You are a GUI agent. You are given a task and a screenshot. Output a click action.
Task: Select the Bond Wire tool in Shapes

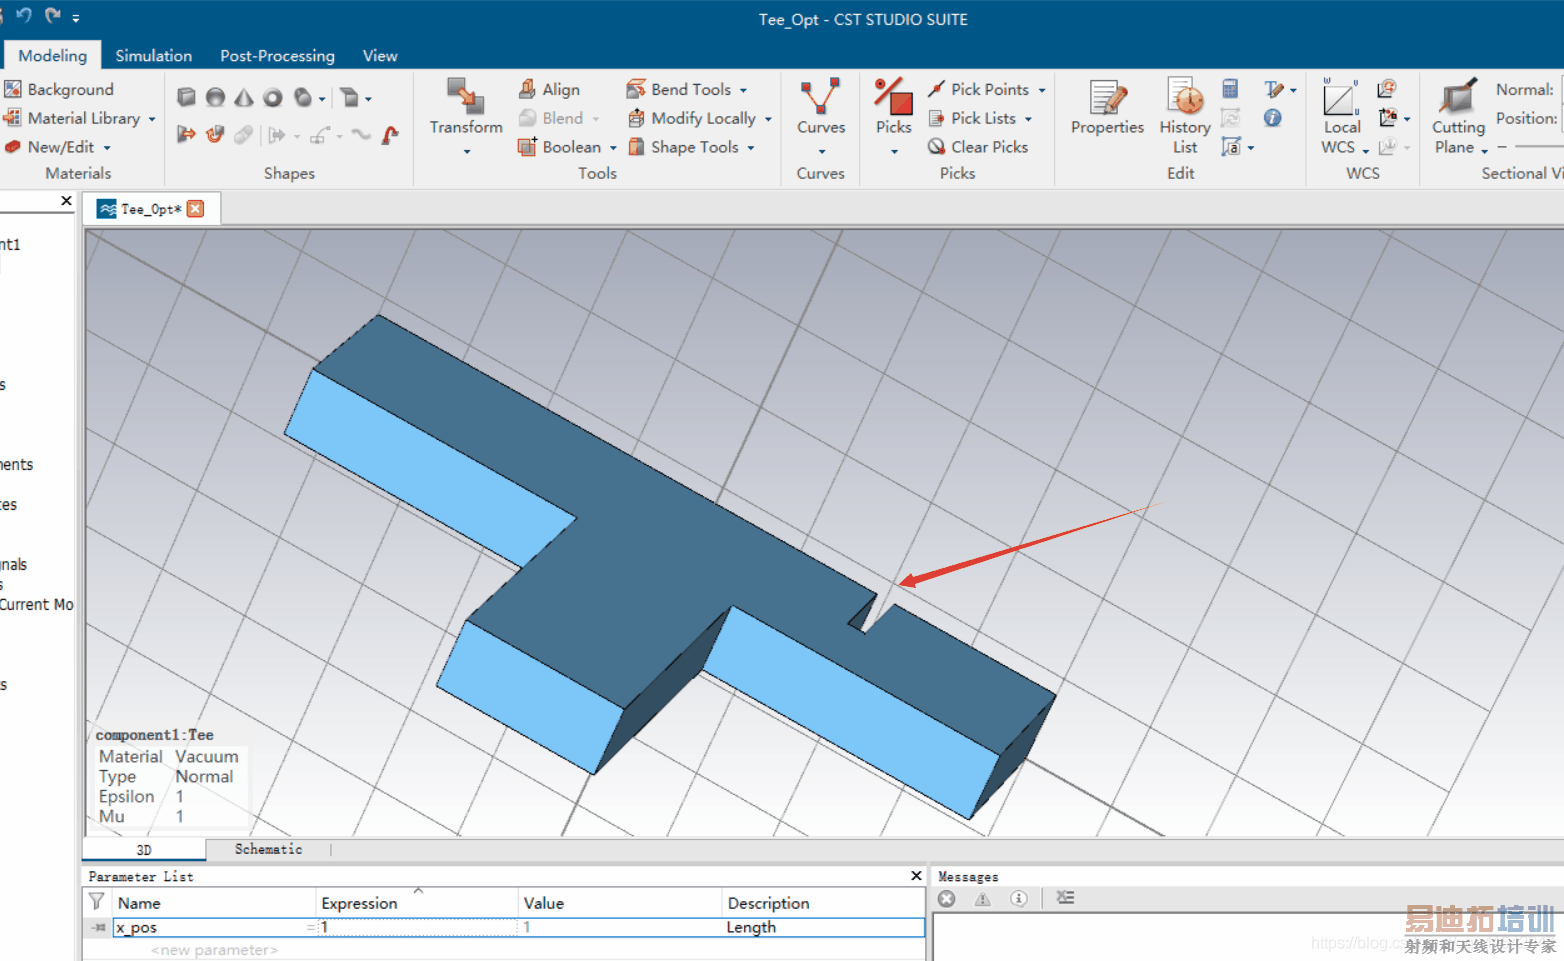(390, 134)
